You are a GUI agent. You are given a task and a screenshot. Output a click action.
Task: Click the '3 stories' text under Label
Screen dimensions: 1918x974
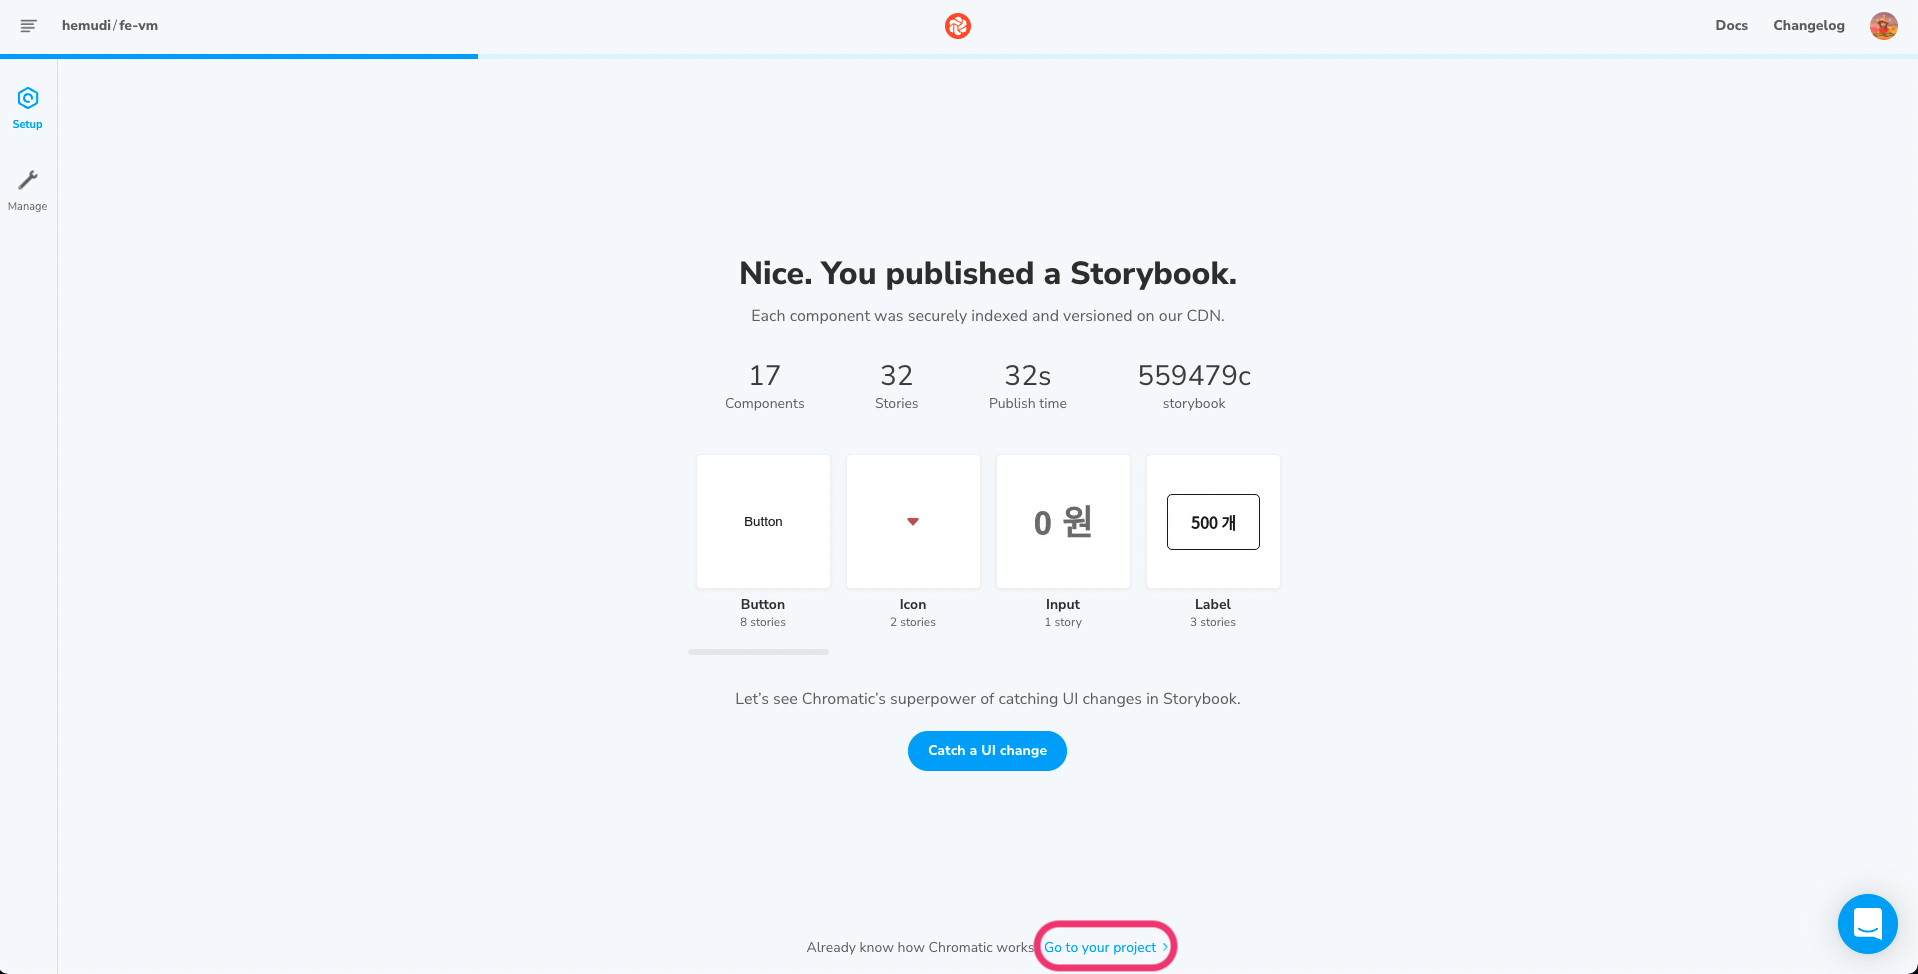click(x=1213, y=622)
